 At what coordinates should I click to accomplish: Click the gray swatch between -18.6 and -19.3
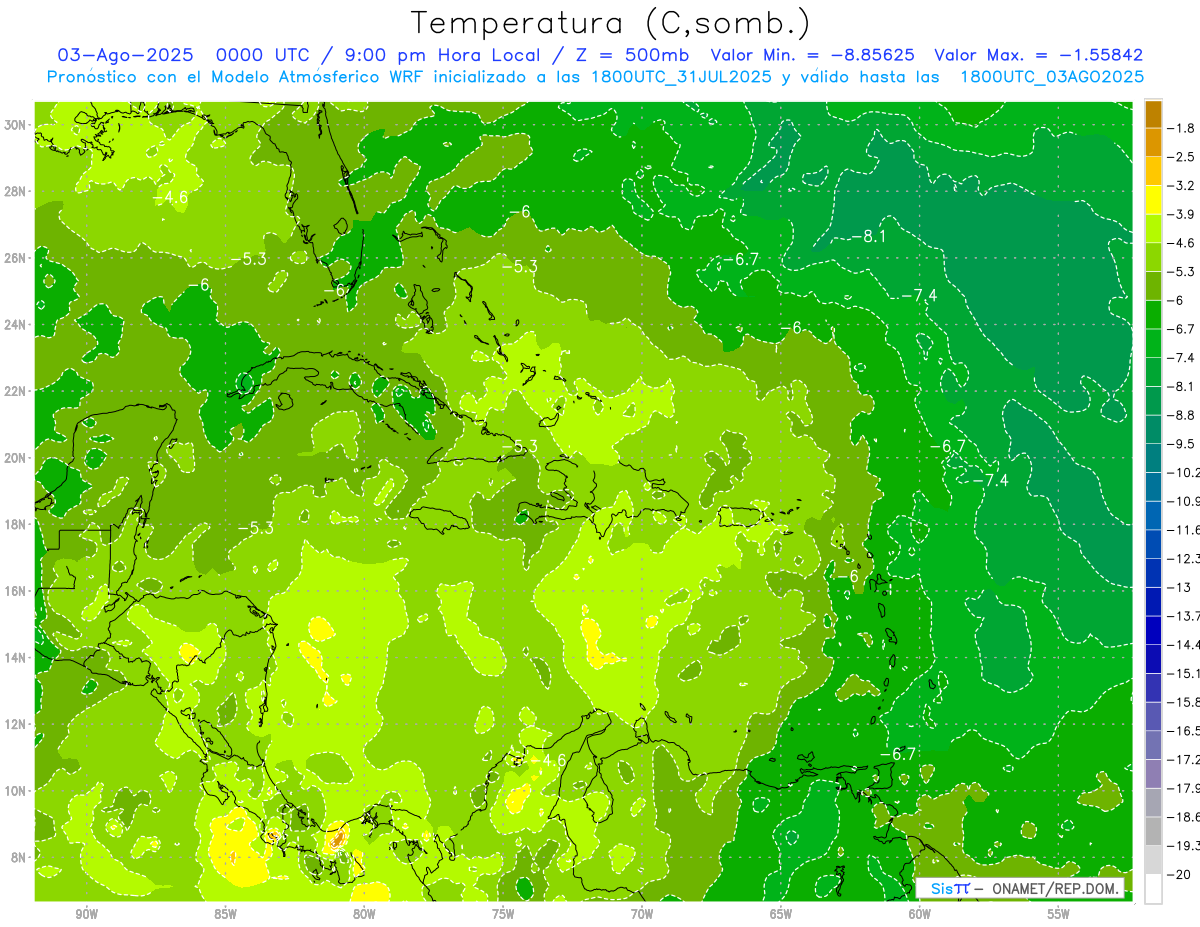click(x=1153, y=831)
